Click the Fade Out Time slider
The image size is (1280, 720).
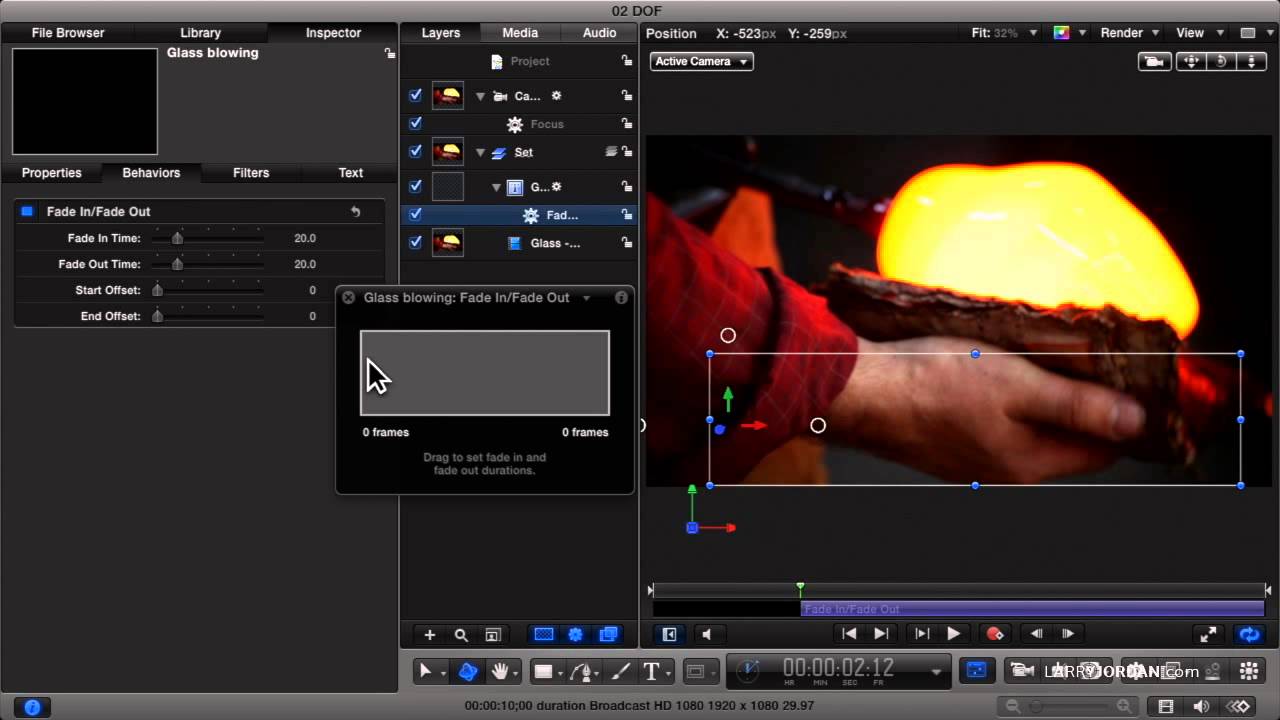(208, 264)
